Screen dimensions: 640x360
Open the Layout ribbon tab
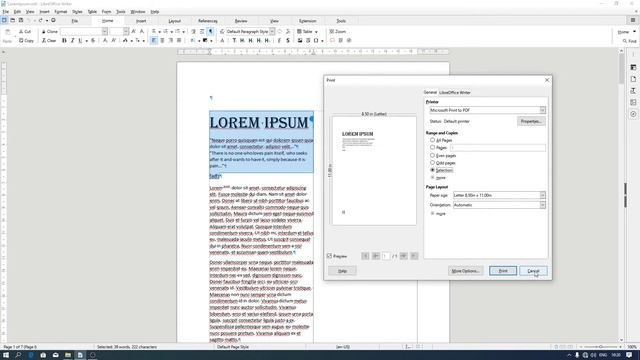[x=174, y=21]
